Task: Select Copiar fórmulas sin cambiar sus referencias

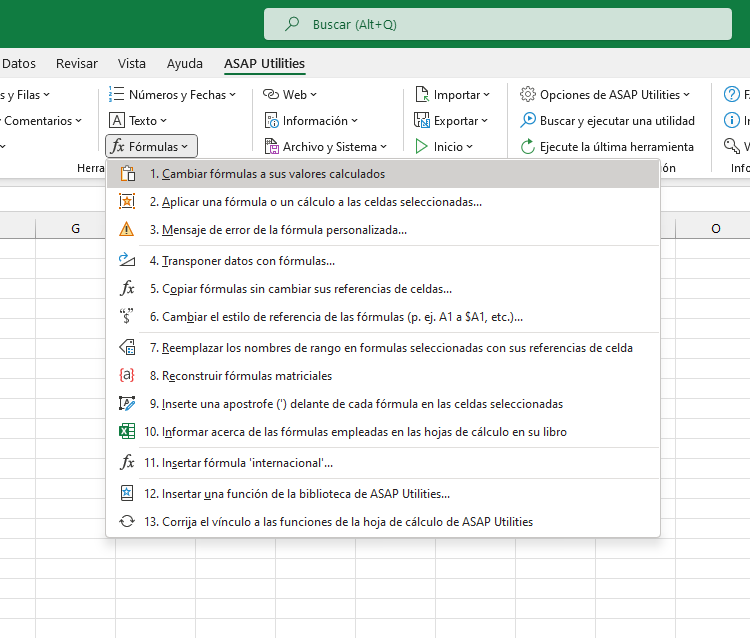Action: click(307, 289)
